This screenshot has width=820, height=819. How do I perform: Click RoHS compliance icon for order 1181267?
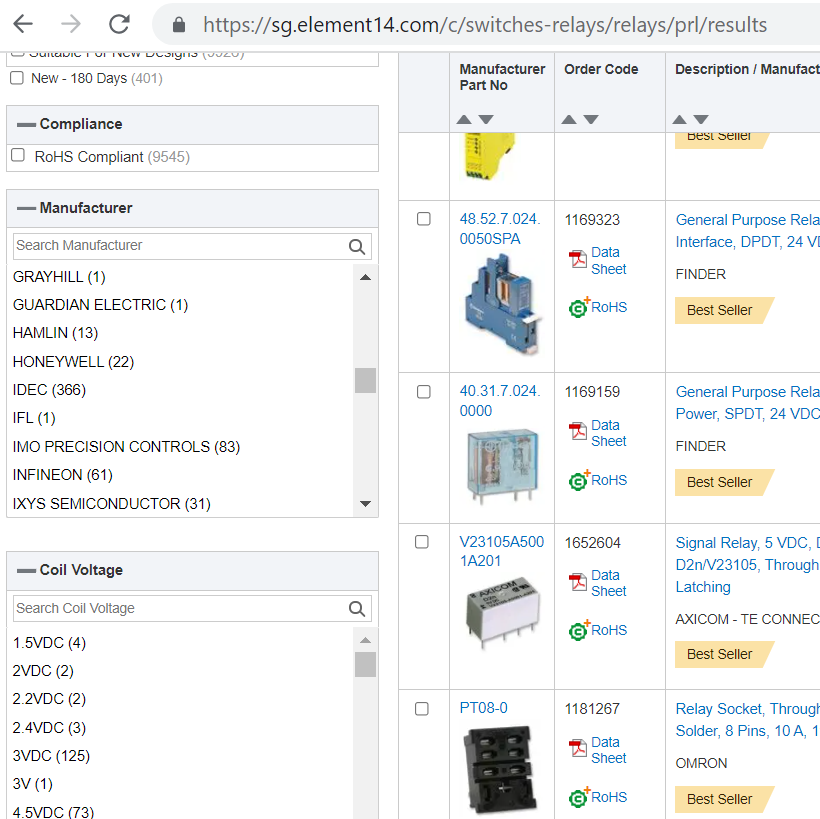[578, 798]
